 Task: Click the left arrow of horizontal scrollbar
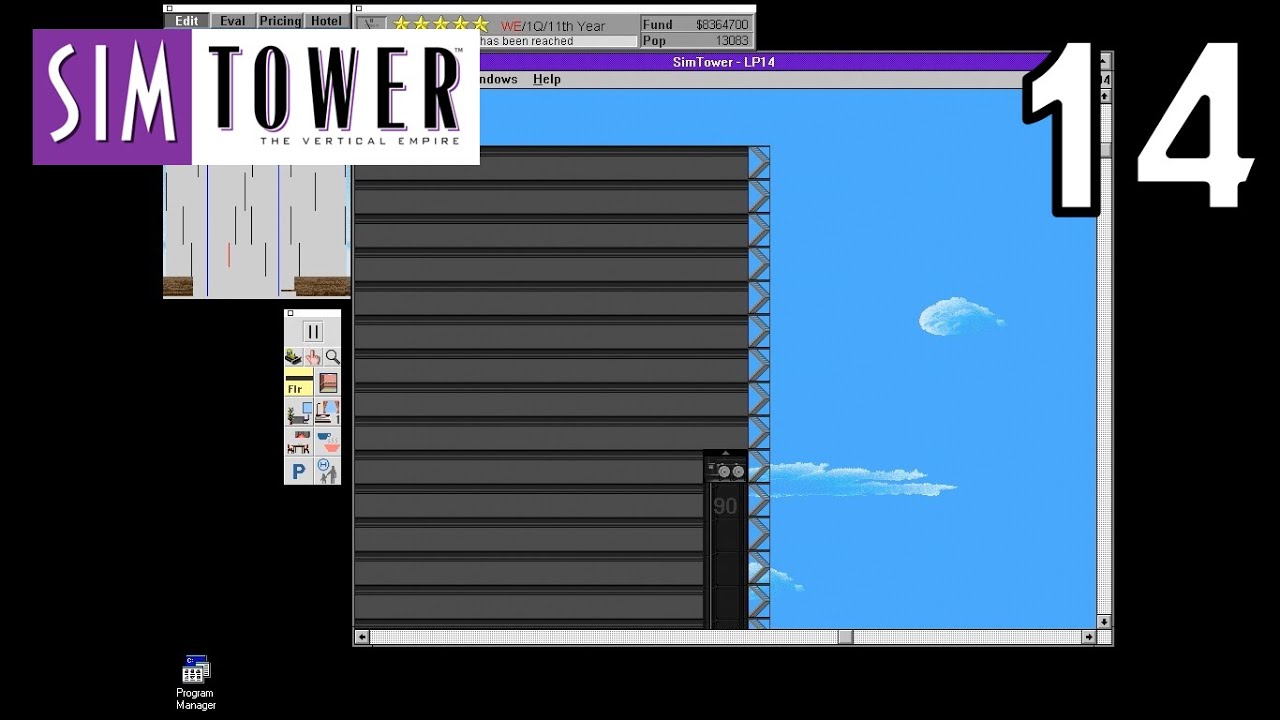pyautogui.click(x=362, y=637)
